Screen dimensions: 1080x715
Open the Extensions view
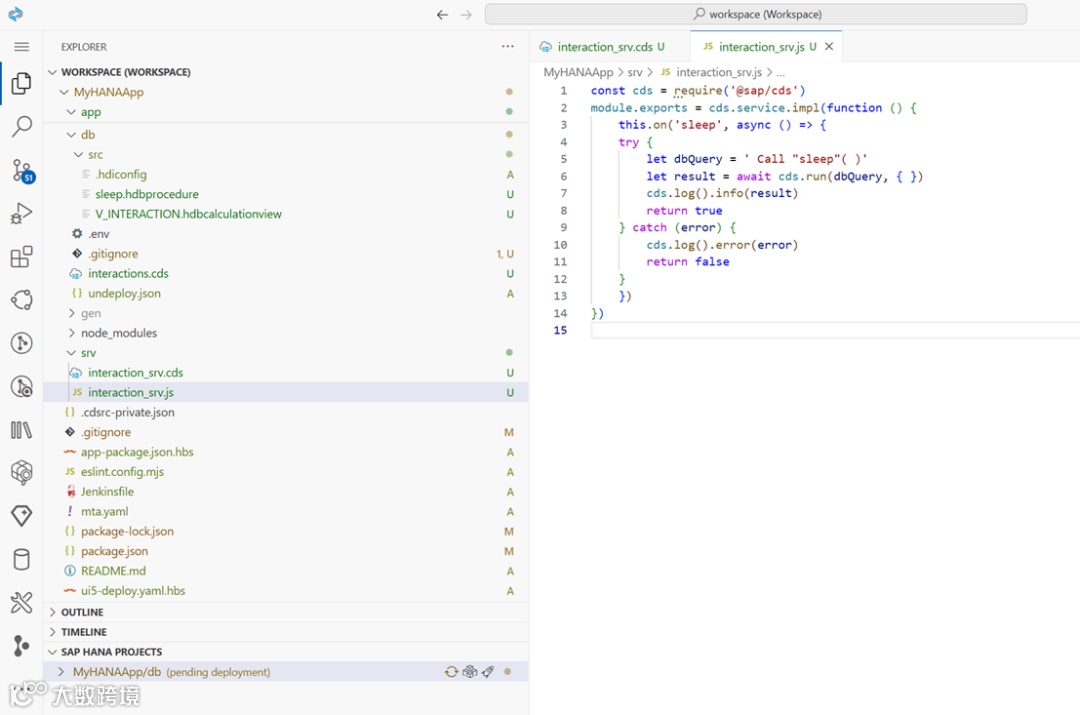click(21, 257)
